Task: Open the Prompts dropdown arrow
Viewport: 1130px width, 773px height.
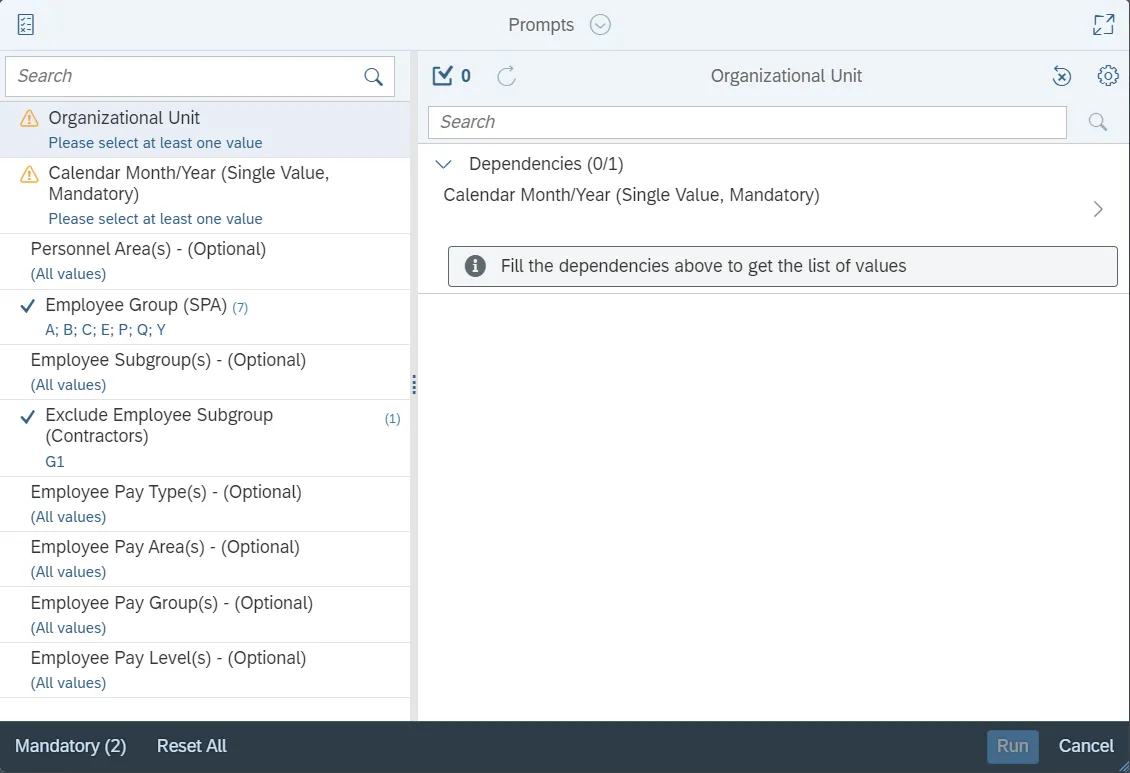Action: click(x=600, y=25)
